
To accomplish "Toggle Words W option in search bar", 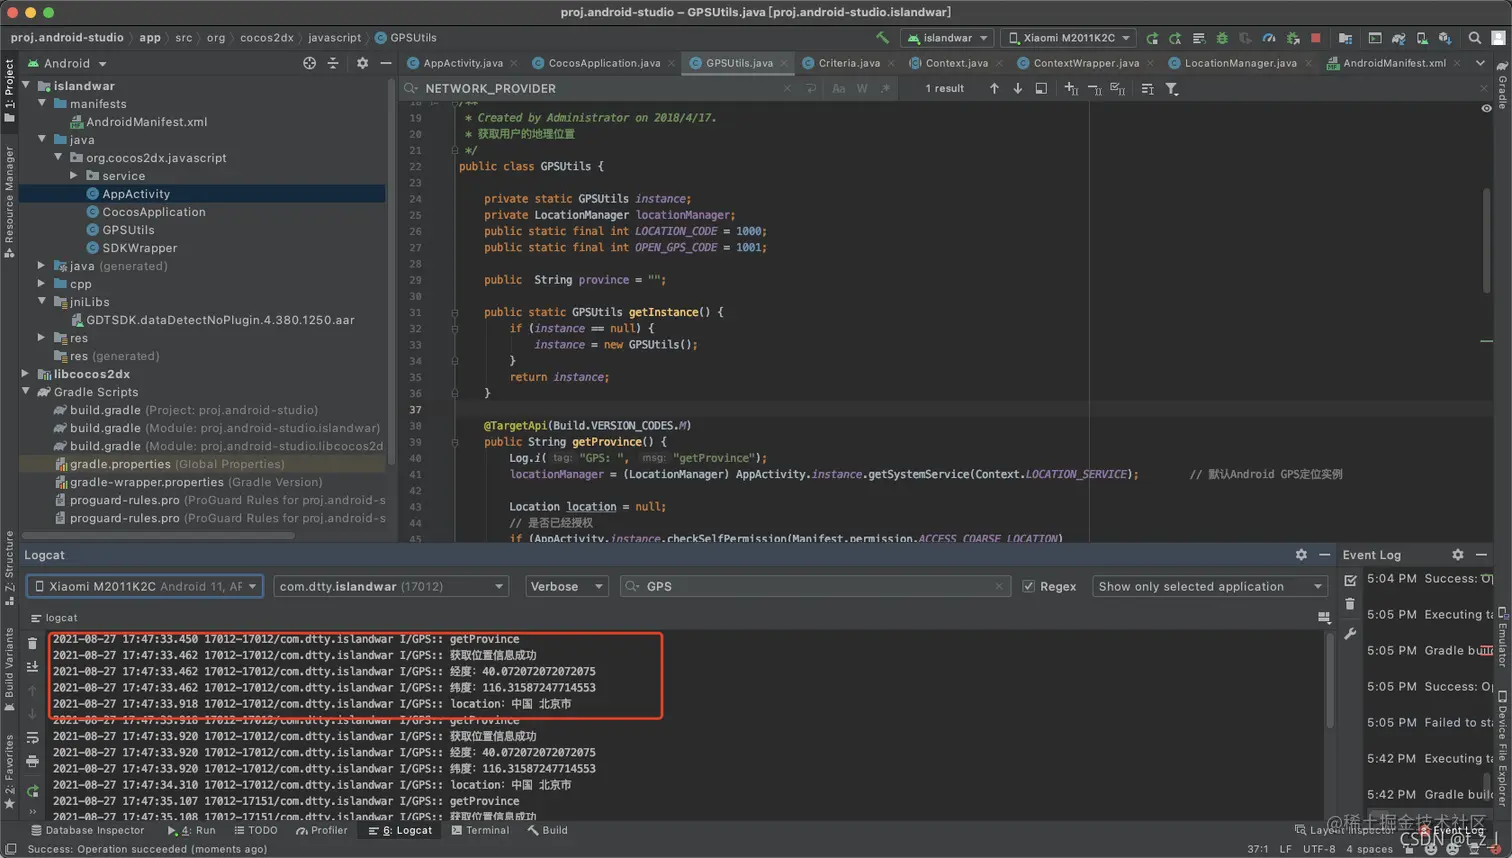I will point(862,88).
